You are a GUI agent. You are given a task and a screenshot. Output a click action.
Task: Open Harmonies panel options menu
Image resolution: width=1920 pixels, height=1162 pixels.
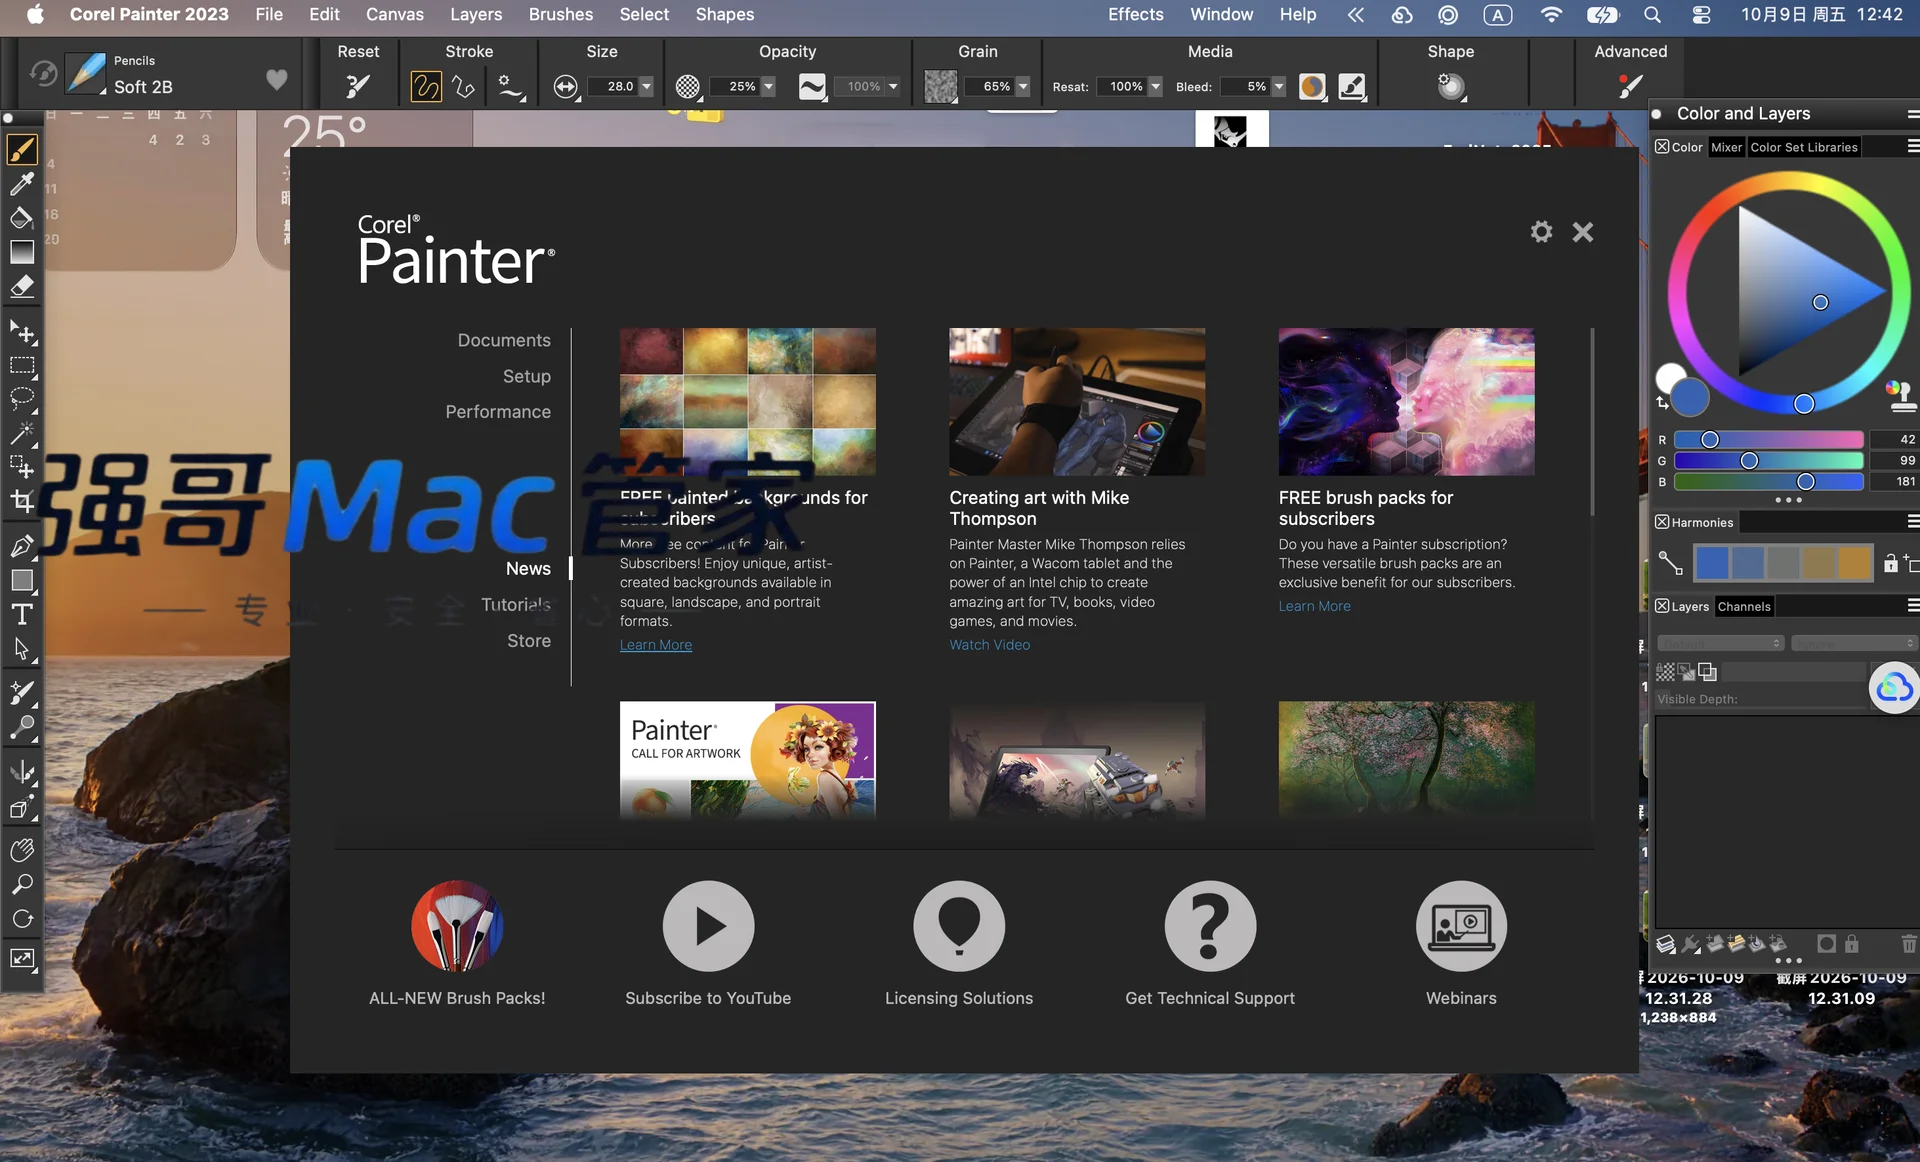click(1912, 522)
